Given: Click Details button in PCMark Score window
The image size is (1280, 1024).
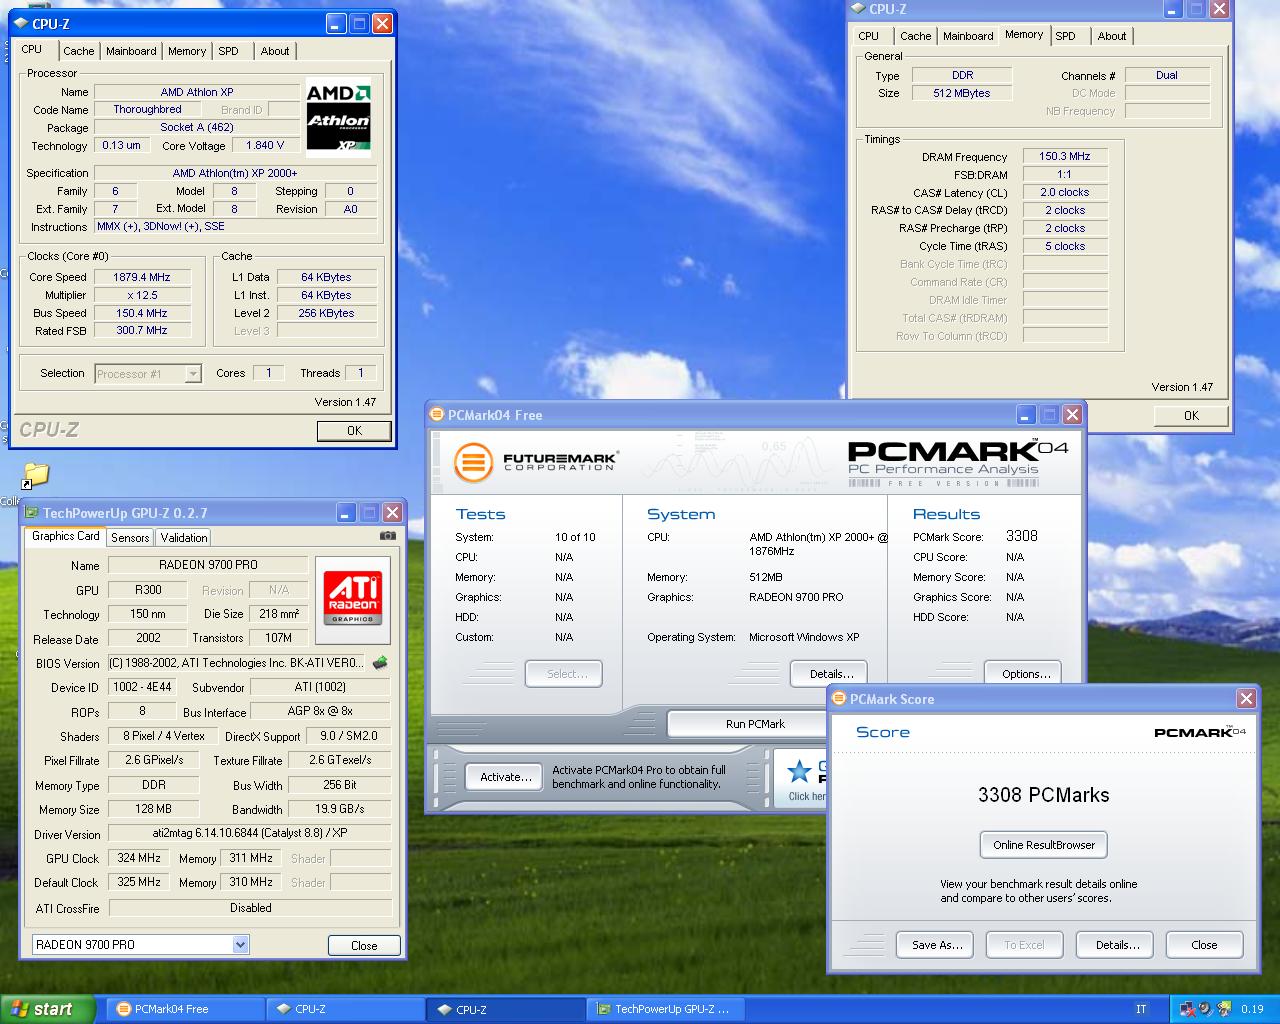Looking at the screenshot, I should pyautogui.click(x=1117, y=945).
